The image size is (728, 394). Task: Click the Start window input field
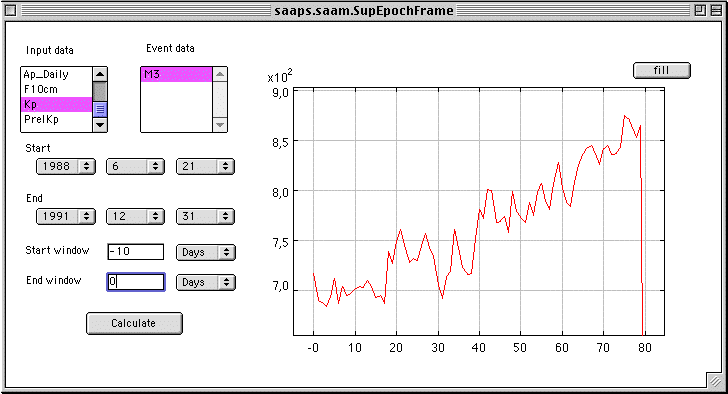(136, 252)
